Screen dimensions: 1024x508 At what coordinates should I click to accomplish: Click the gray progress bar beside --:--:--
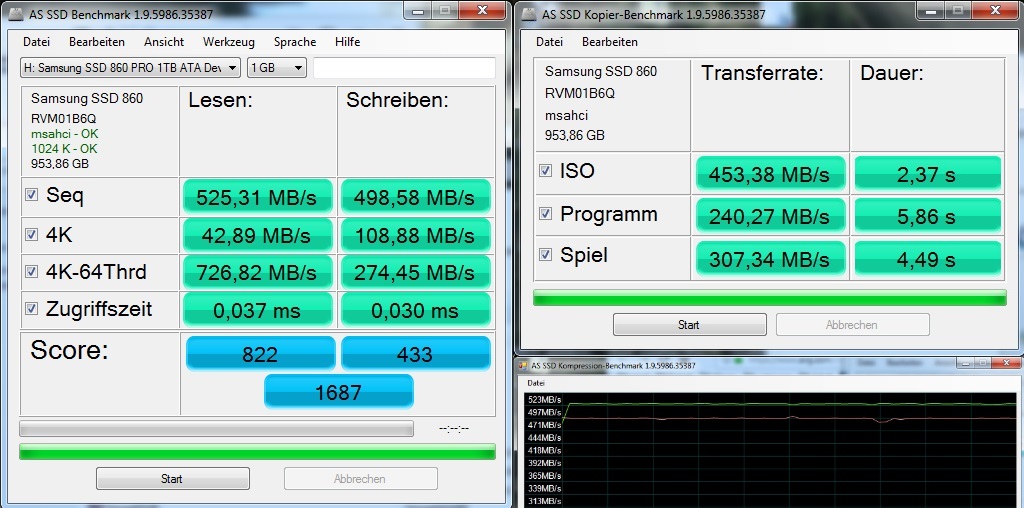tap(216, 428)
